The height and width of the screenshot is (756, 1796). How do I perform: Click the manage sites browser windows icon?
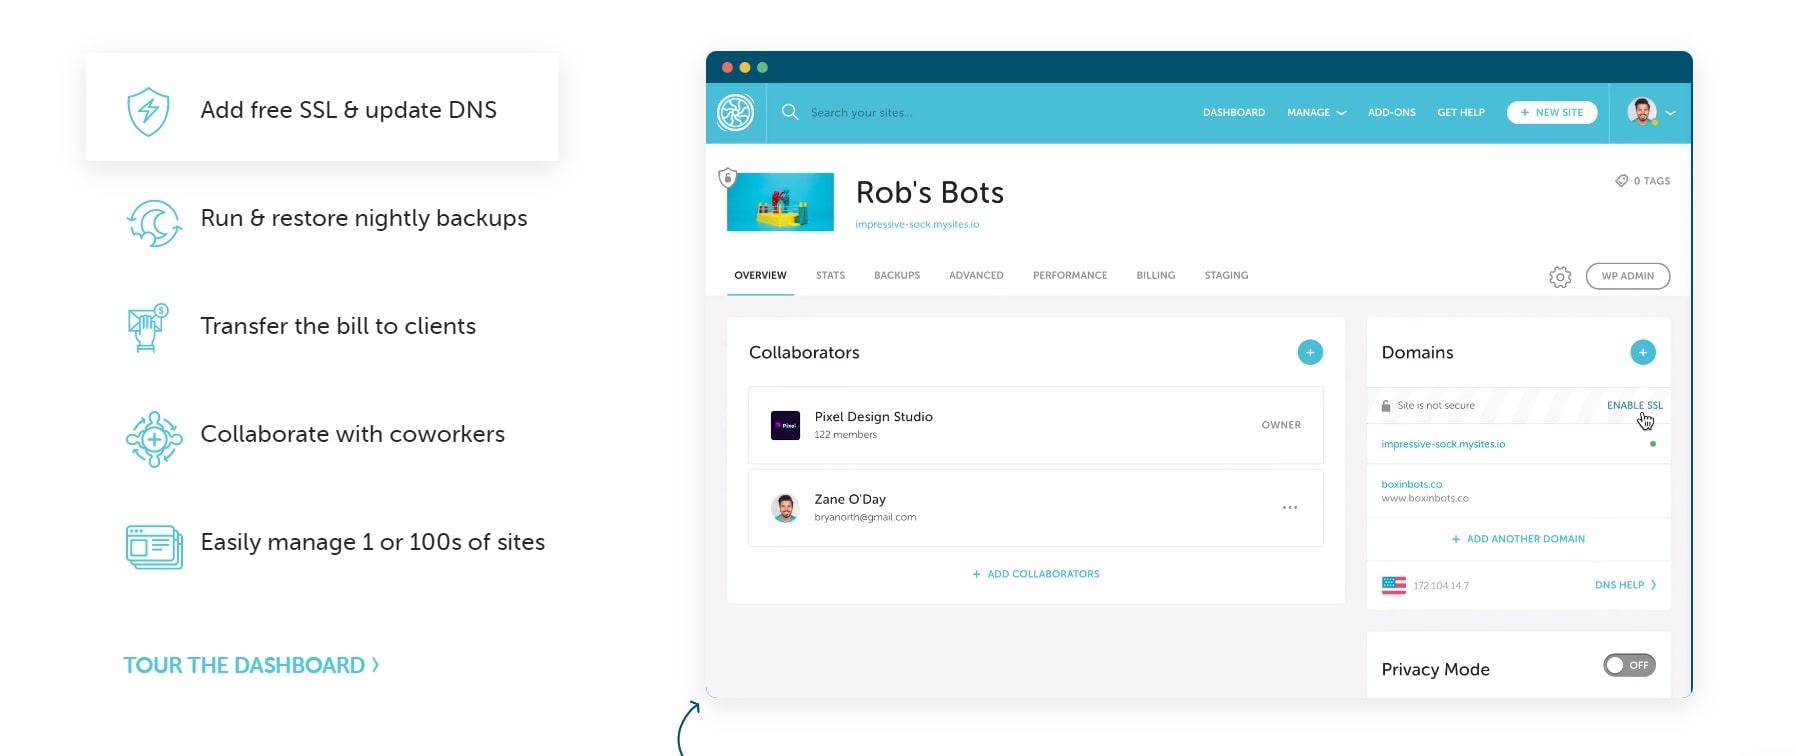tap(154, 547)
